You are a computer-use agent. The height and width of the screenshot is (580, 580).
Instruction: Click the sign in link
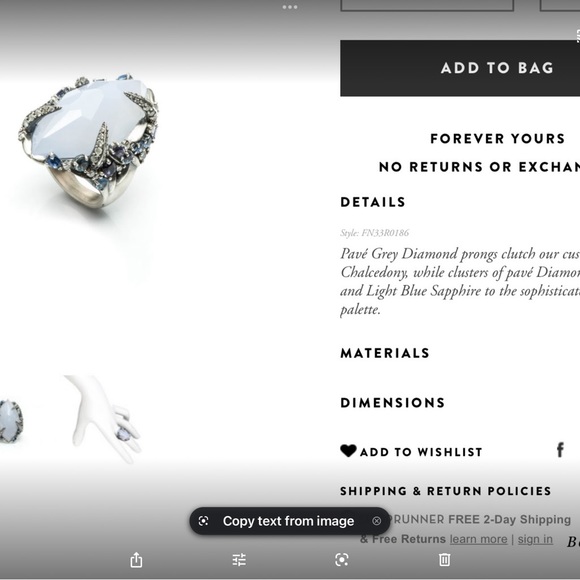(x=535, y=539)
